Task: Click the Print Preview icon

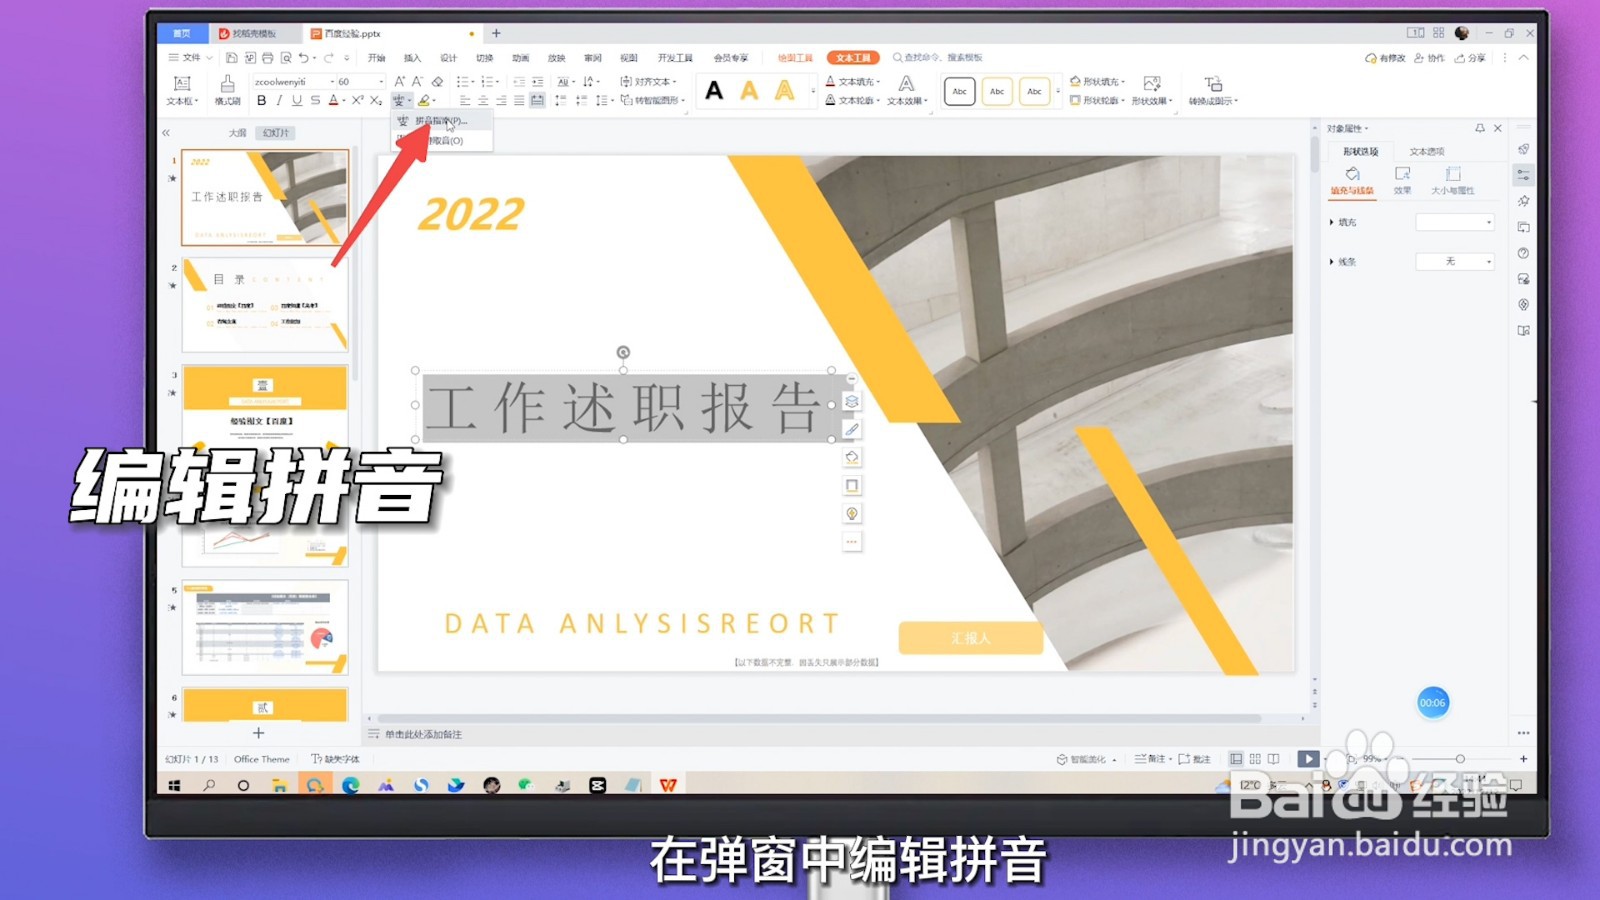Action: 286,58
